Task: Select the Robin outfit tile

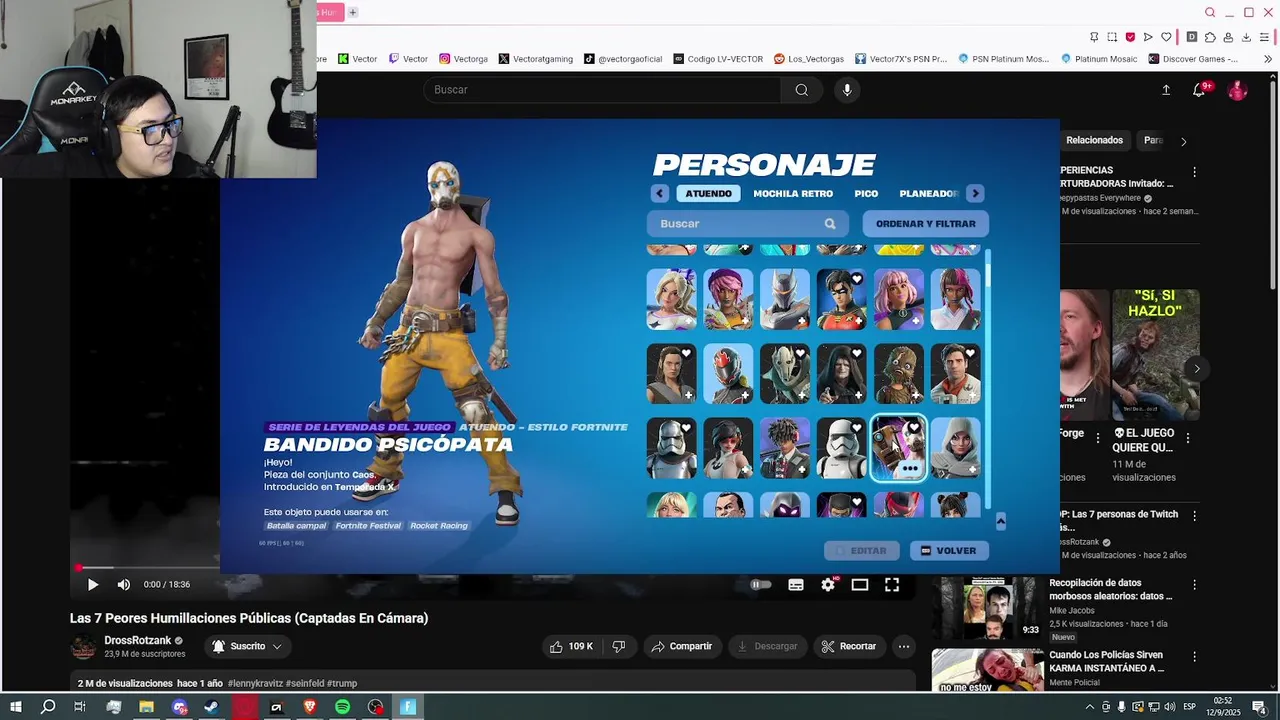Action: click(842, 299)
